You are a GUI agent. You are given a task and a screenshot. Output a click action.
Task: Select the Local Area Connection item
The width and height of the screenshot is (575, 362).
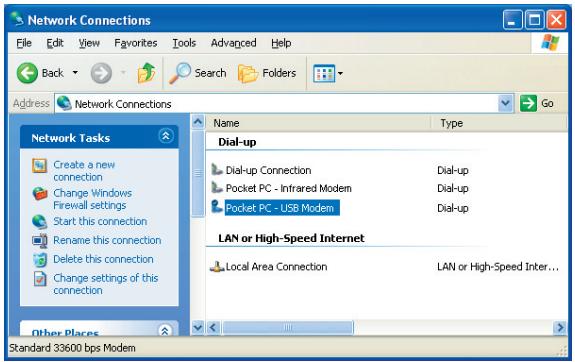click(276, 267)
